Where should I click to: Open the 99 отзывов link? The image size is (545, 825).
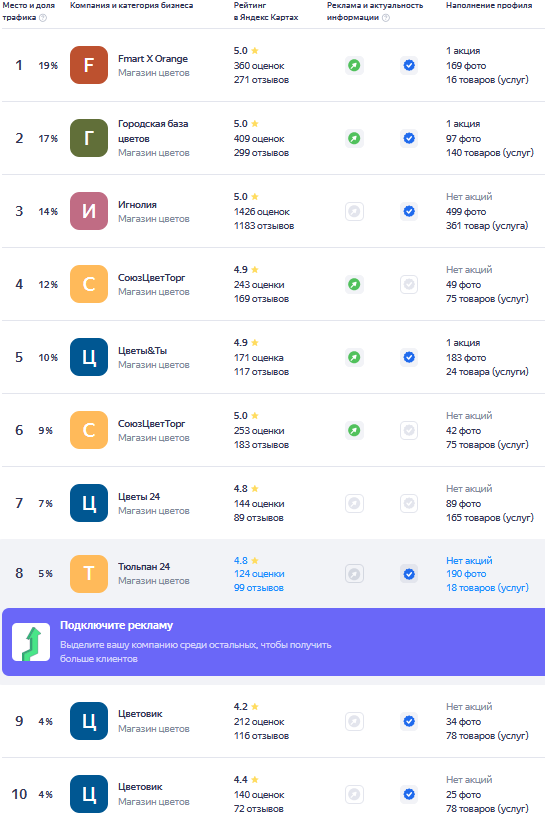point(259,588)
